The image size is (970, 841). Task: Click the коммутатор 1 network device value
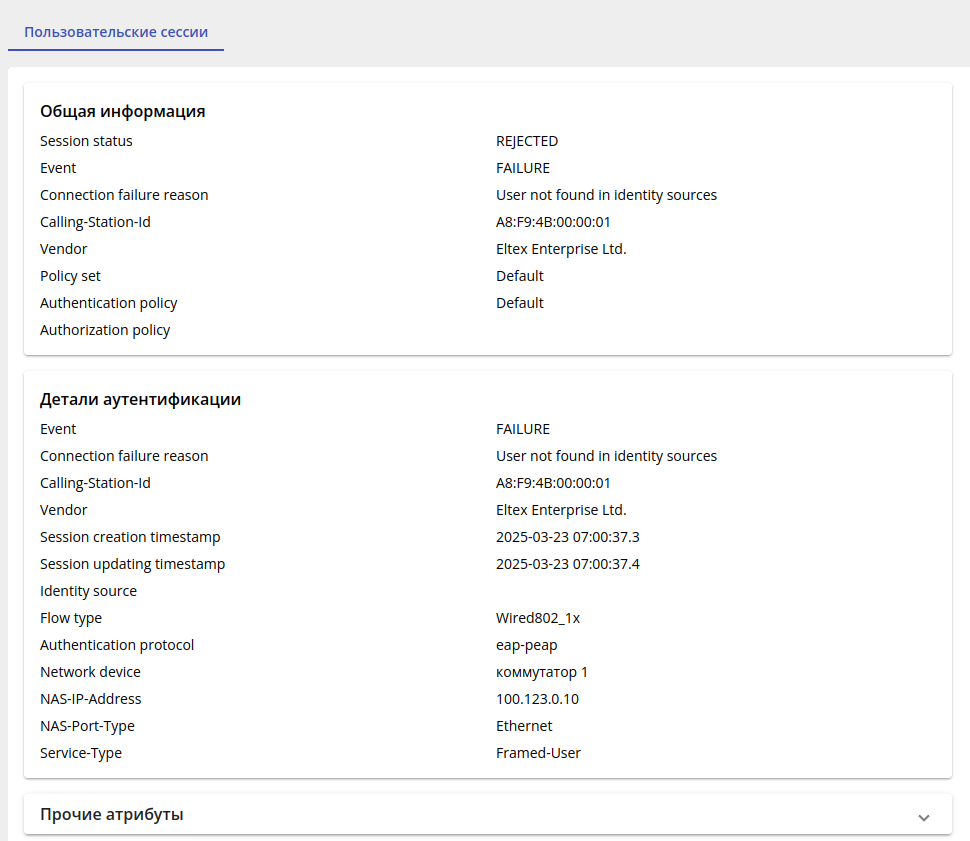(542, 672)
